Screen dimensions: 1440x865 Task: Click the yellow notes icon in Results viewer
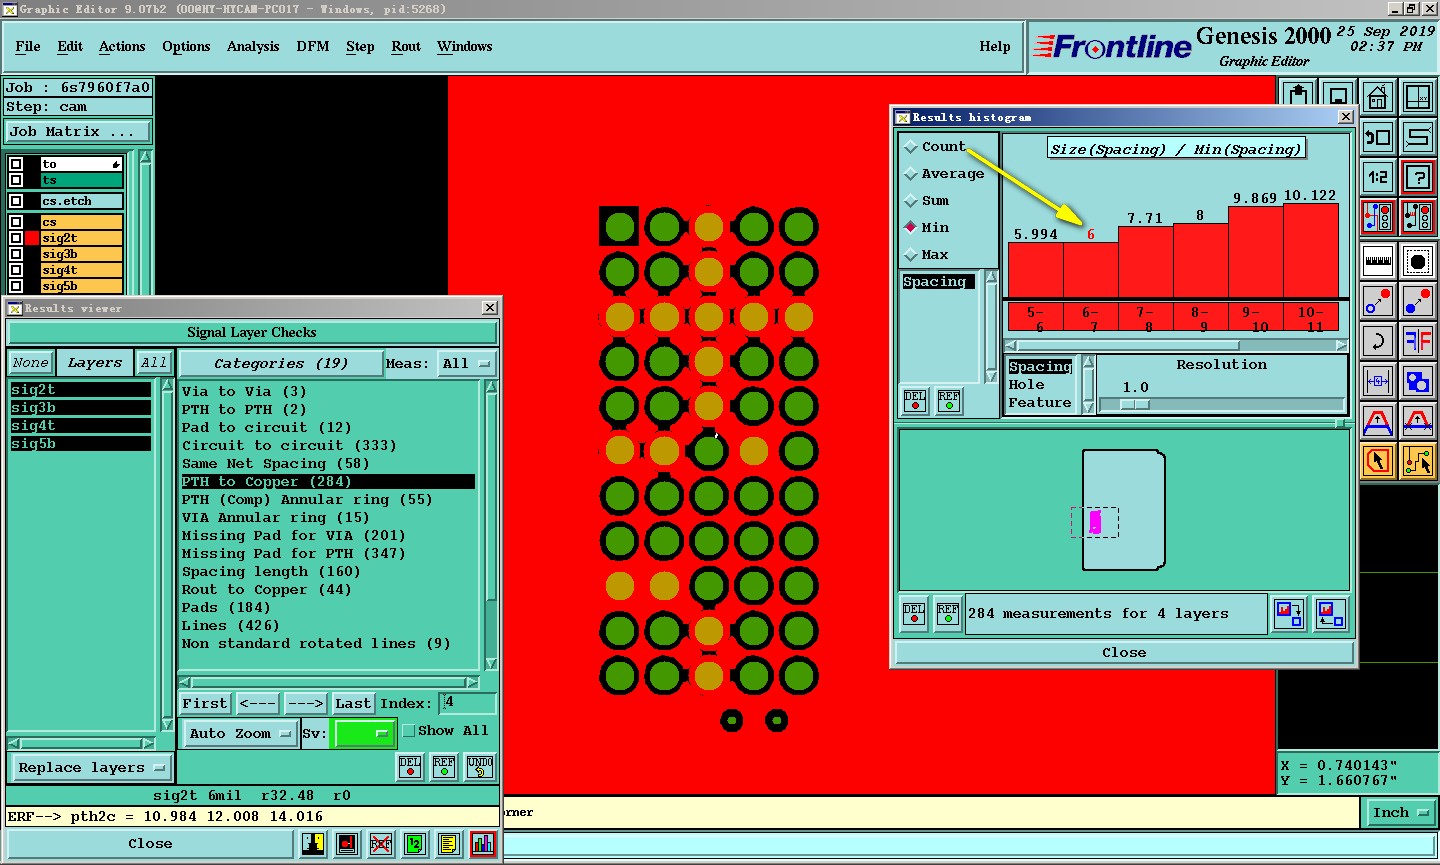tap(448, 844)
